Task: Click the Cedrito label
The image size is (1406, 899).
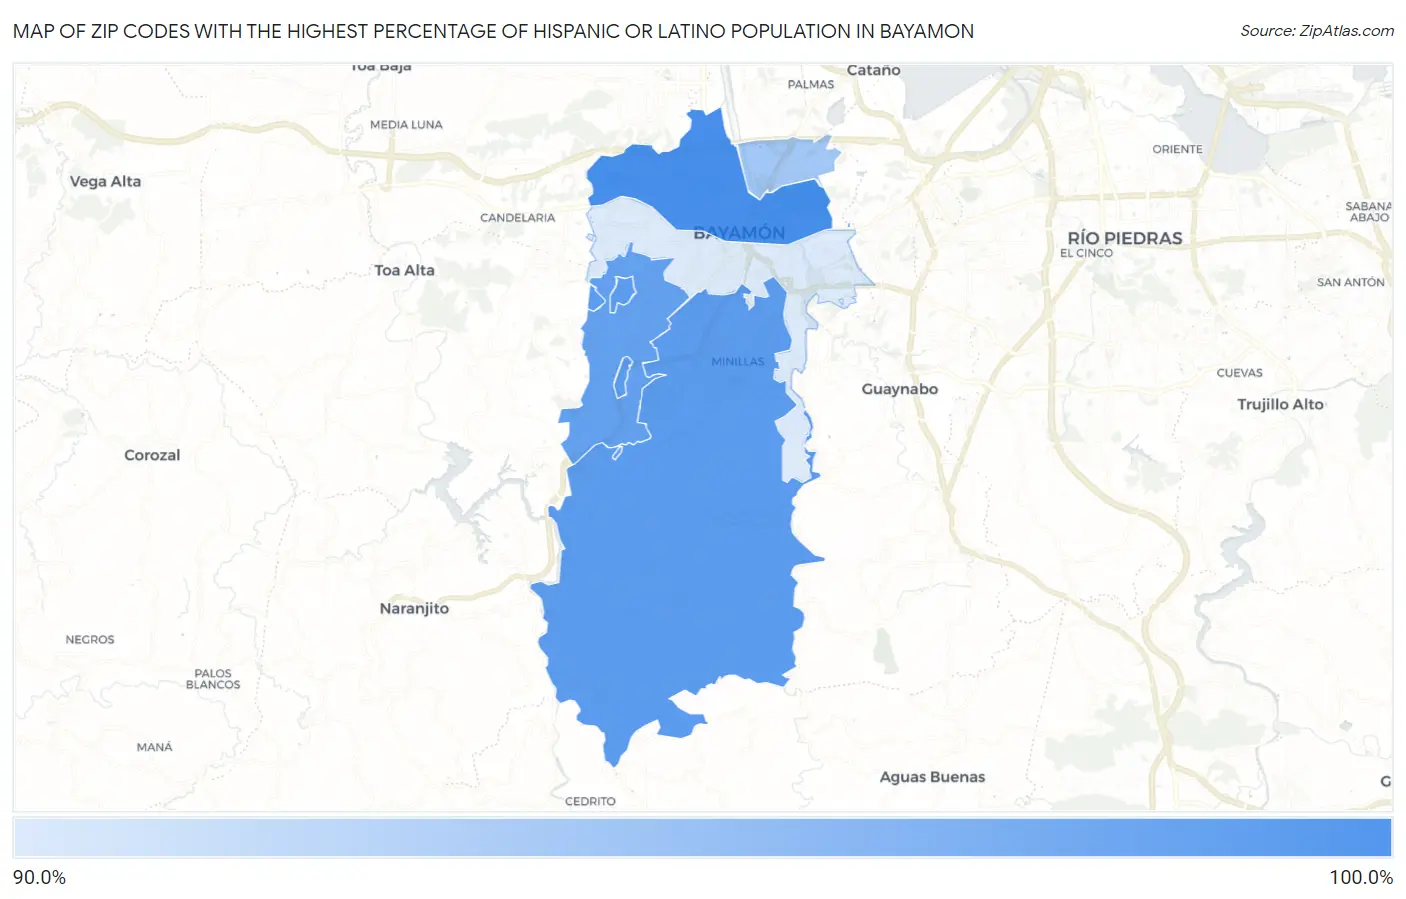Action: coord(590,801)
